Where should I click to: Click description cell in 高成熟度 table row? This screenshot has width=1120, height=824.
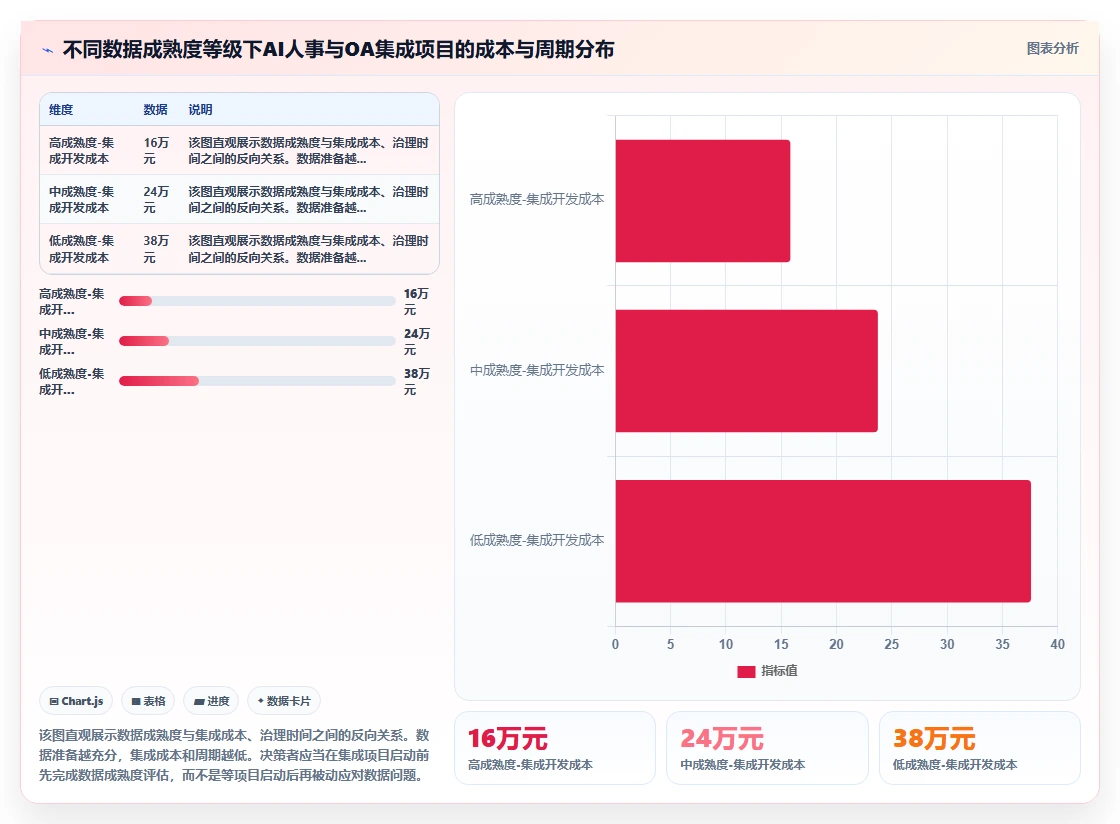click(309, 151)
